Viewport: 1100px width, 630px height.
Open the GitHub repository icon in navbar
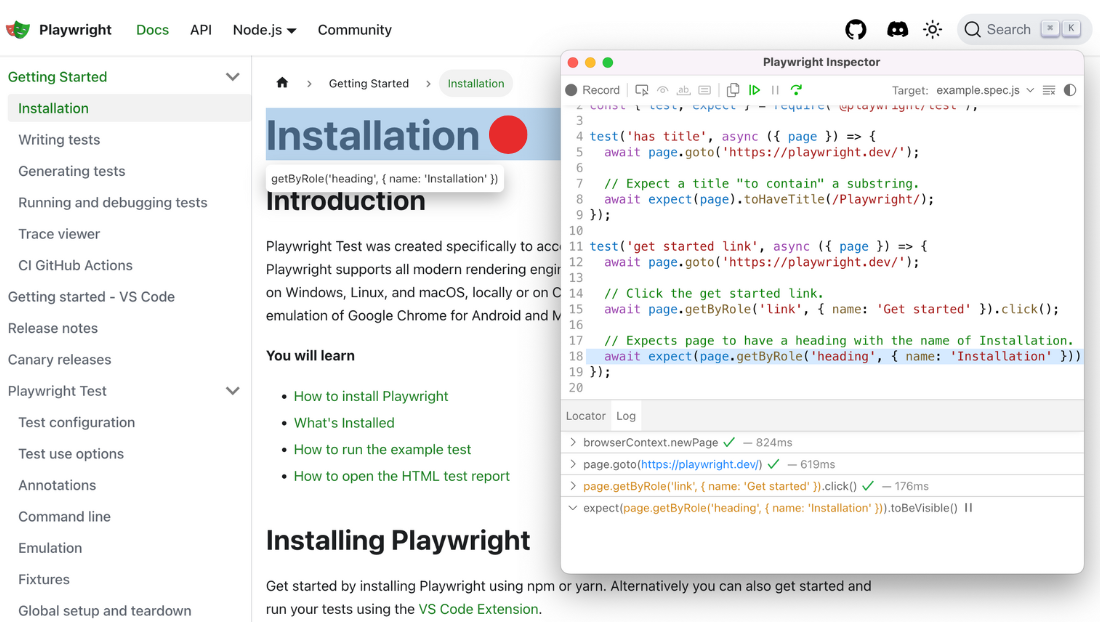click(856, 30)
